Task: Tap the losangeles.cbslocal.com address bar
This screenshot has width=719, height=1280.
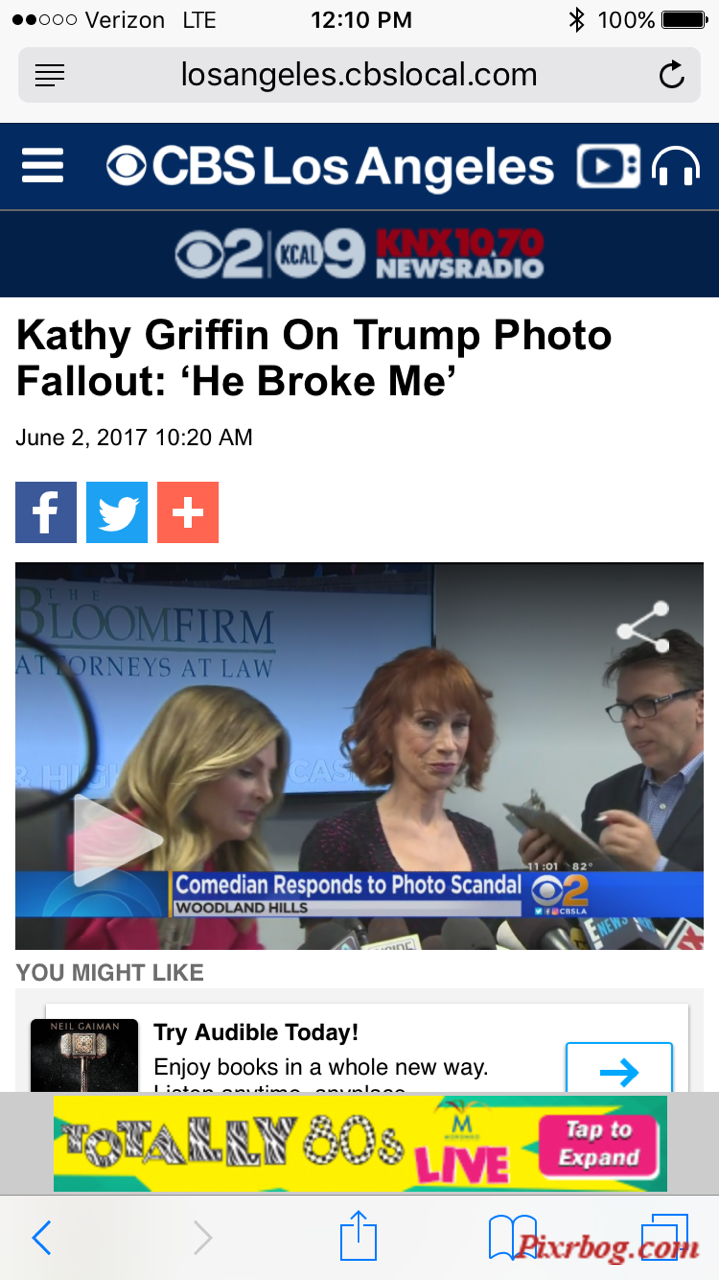Action: click(x=359, y=75)
